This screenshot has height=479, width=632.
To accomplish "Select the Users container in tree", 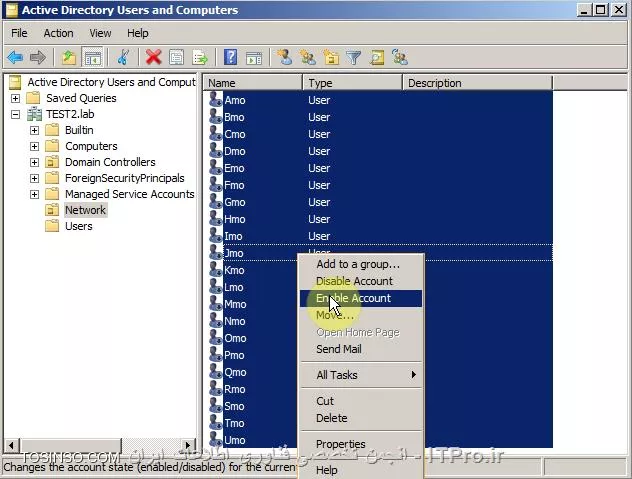I will point(79,226).
